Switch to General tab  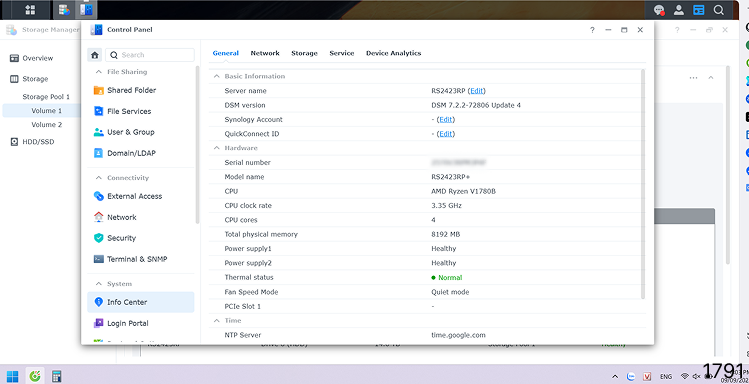[225, 53]
